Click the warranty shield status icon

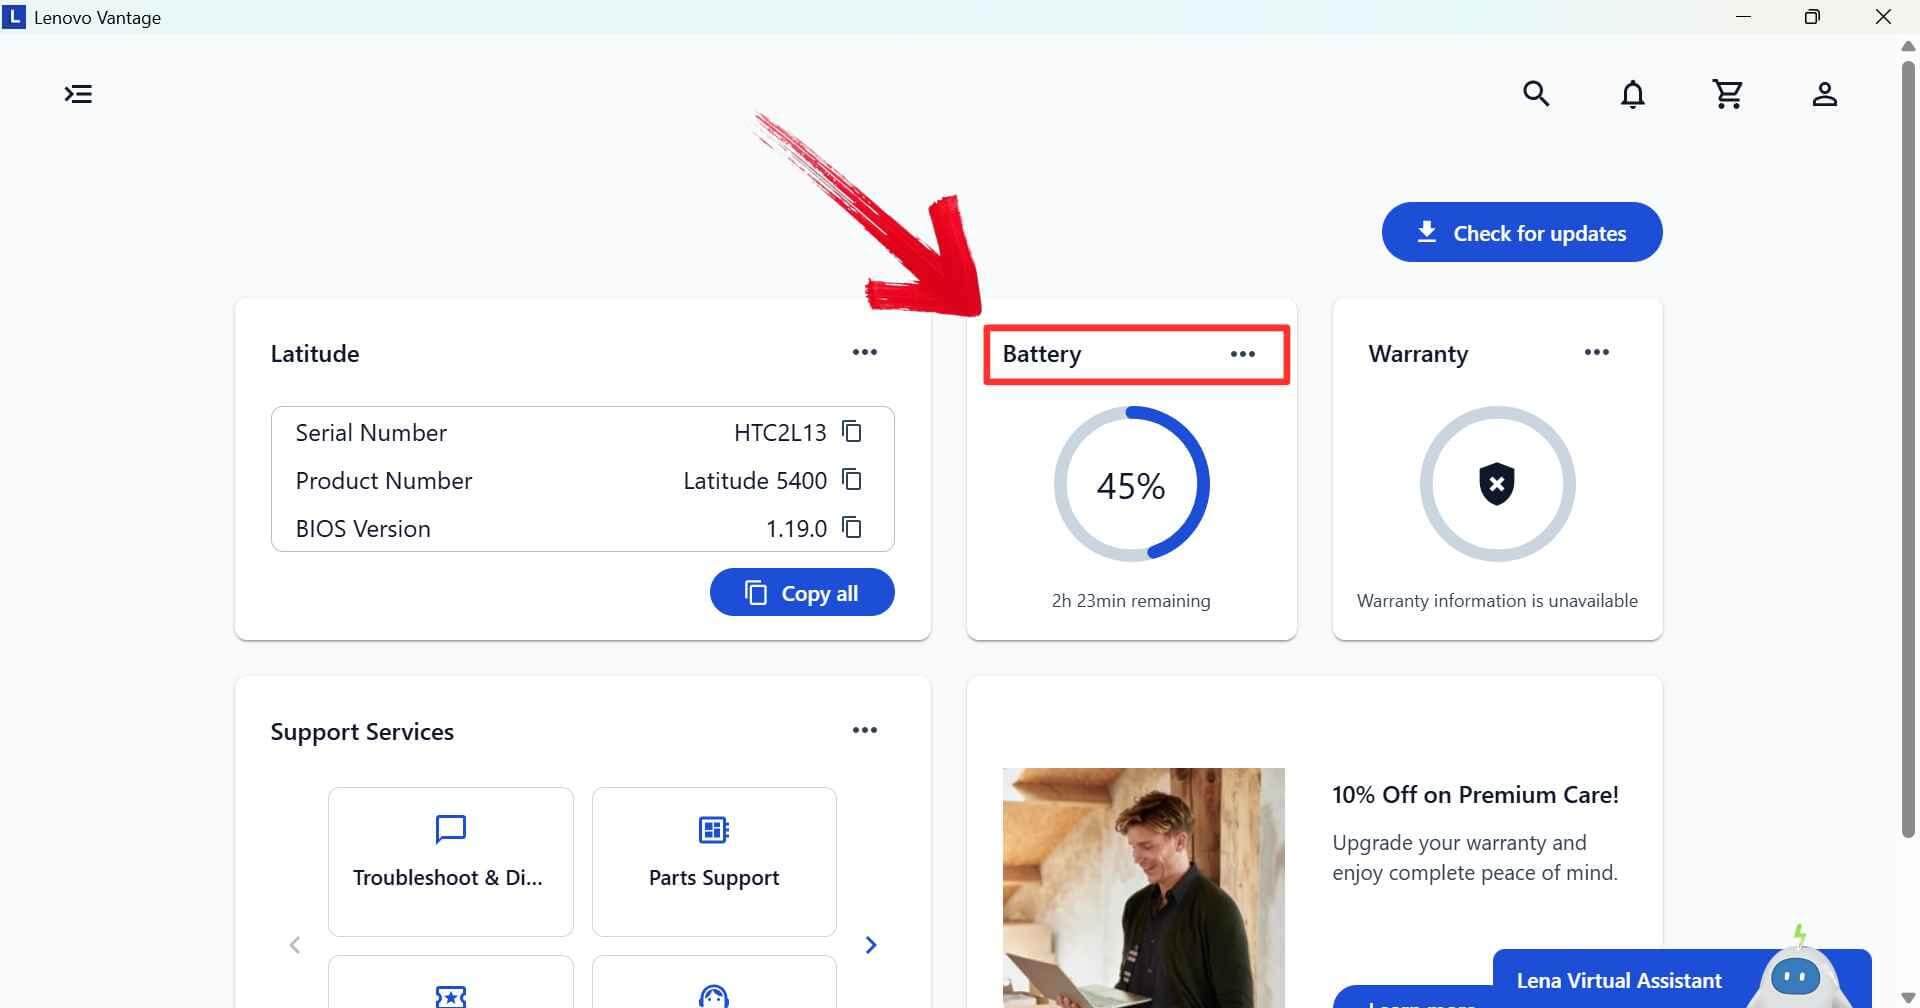(1497, 484)
